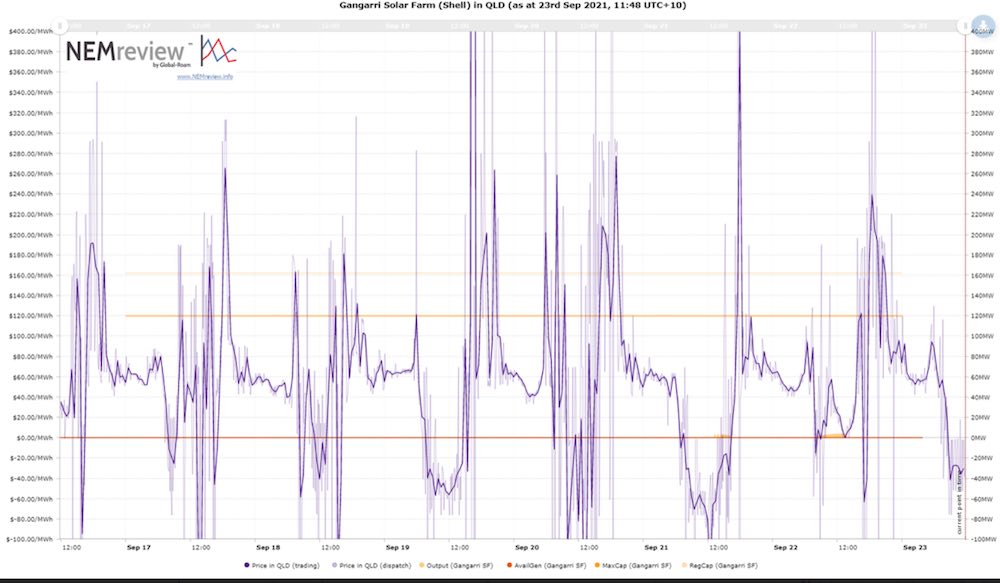Grab the left range scrollbar handle
1000x583 pixels.
click(59, 26)
